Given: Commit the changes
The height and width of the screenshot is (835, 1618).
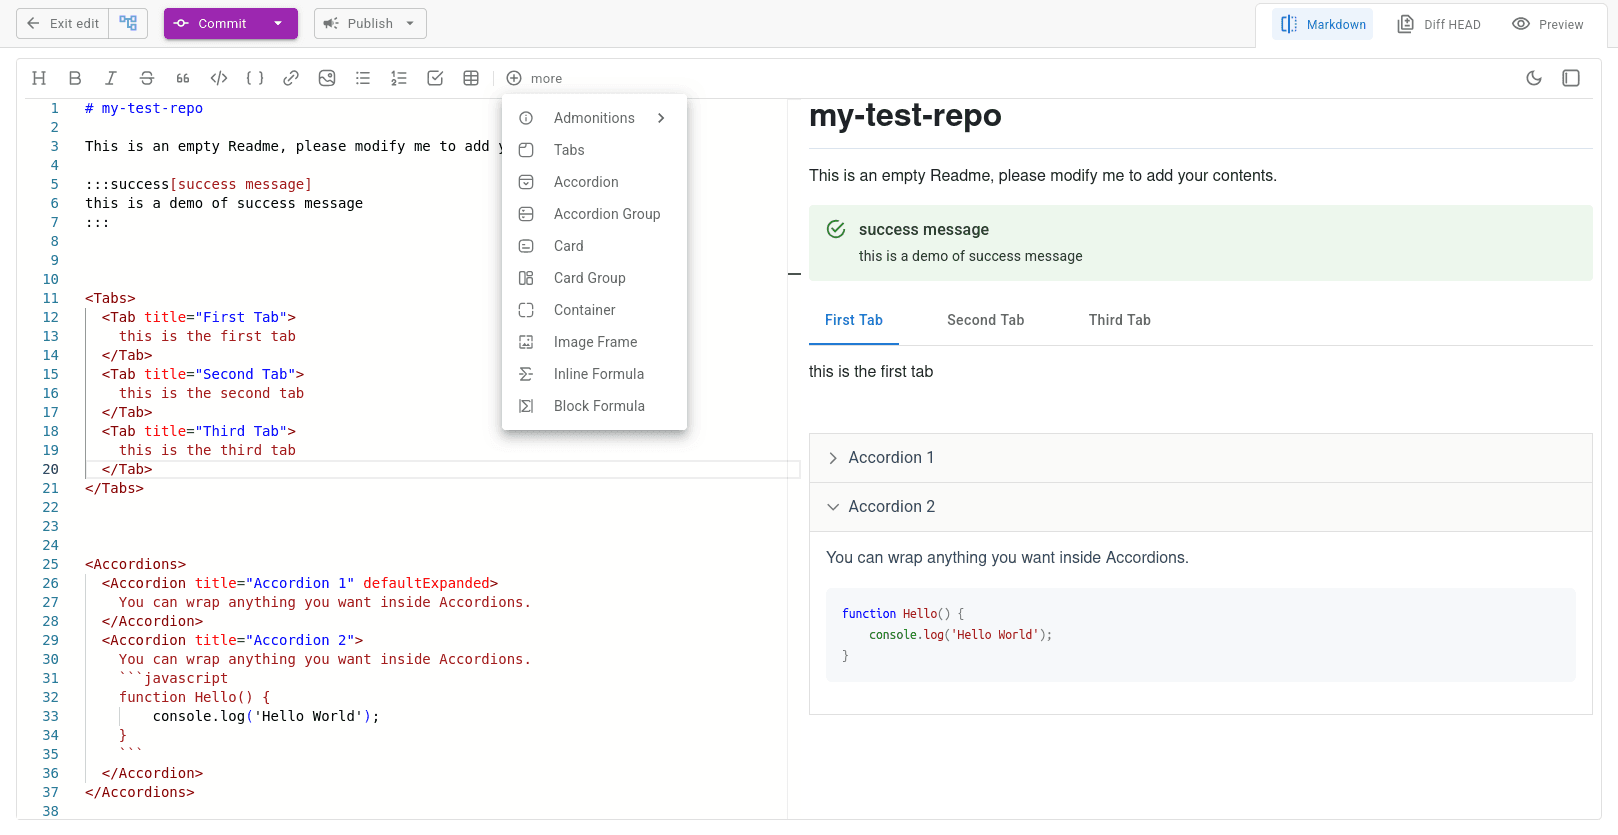Looking at the screenshot, I should pos(211,23).
